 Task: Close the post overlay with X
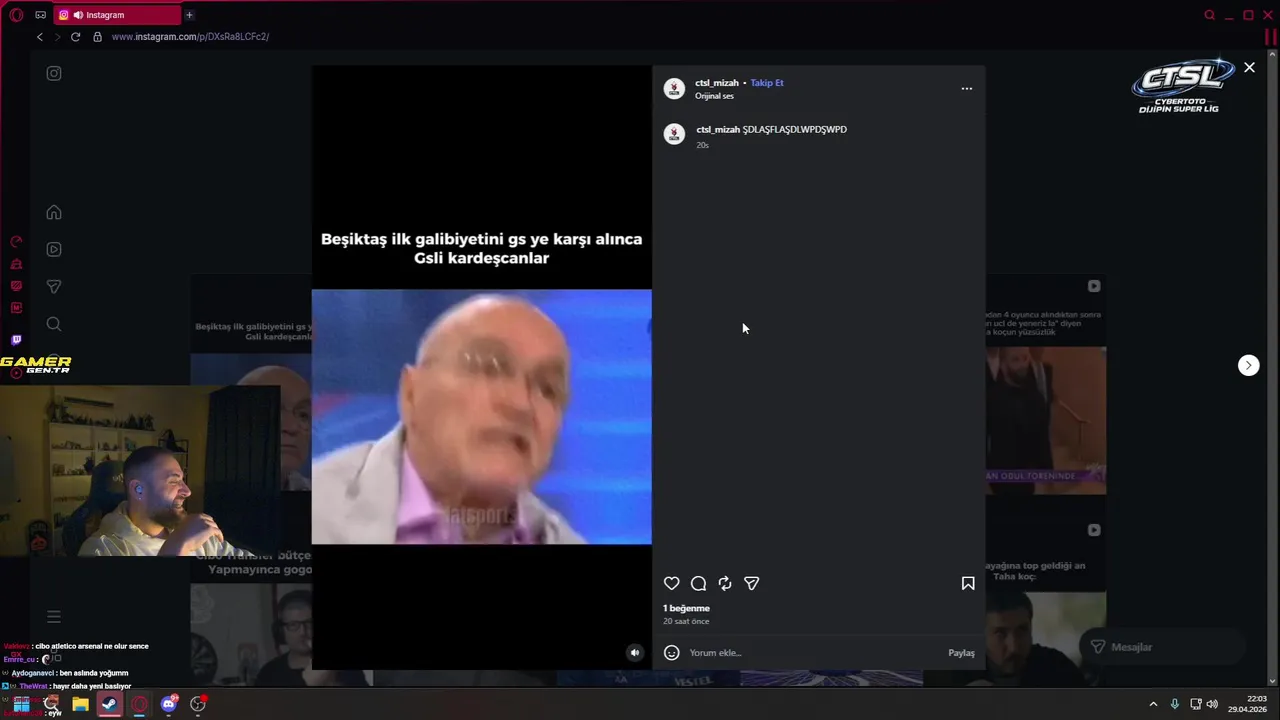(x=1249, y=68)
